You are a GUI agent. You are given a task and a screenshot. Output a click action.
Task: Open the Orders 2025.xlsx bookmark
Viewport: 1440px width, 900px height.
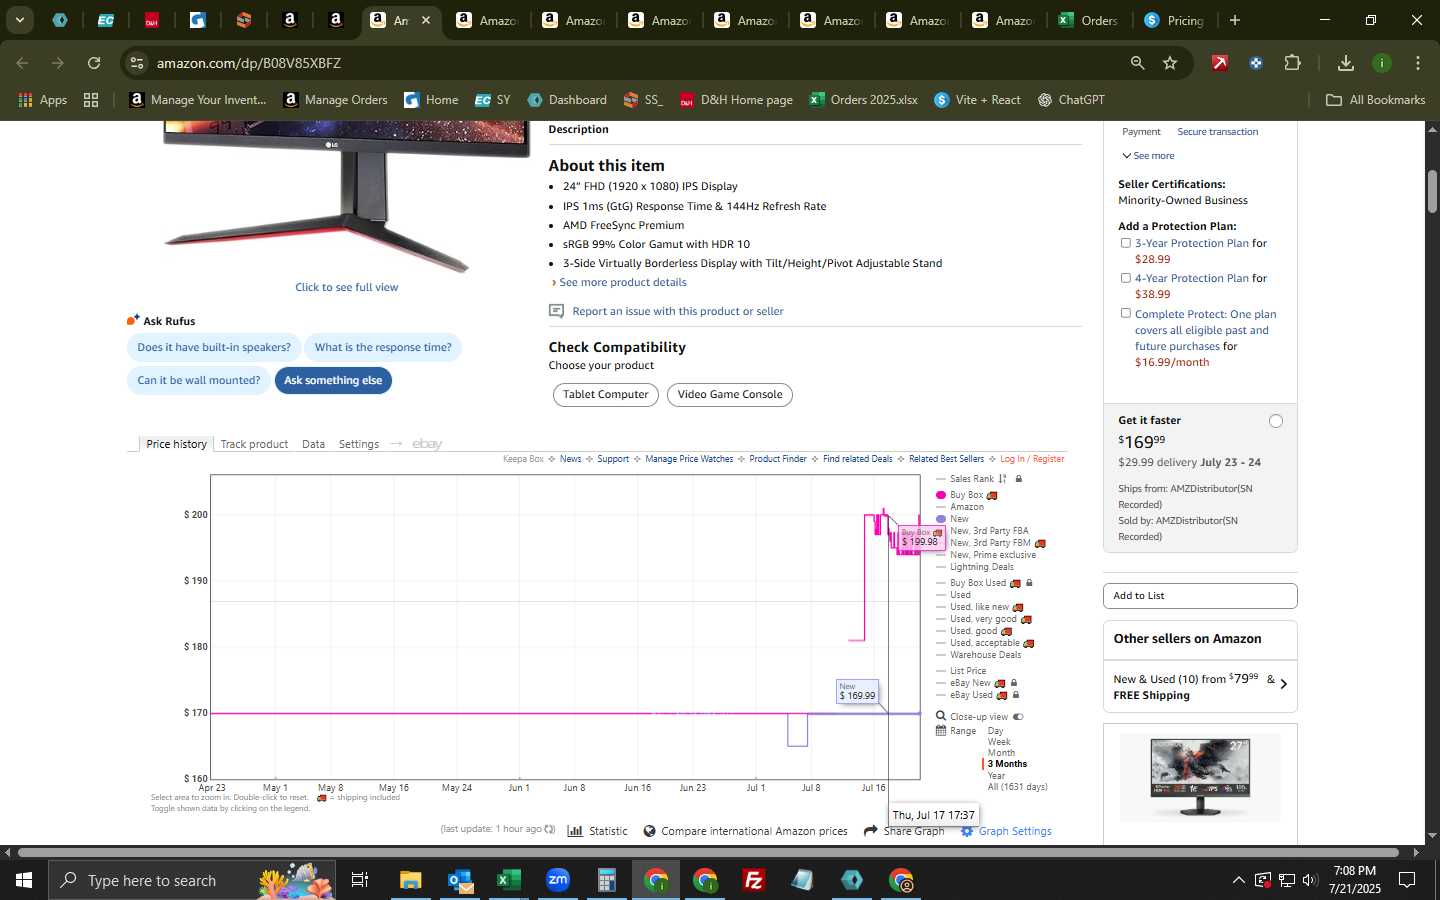click(863, 100)
